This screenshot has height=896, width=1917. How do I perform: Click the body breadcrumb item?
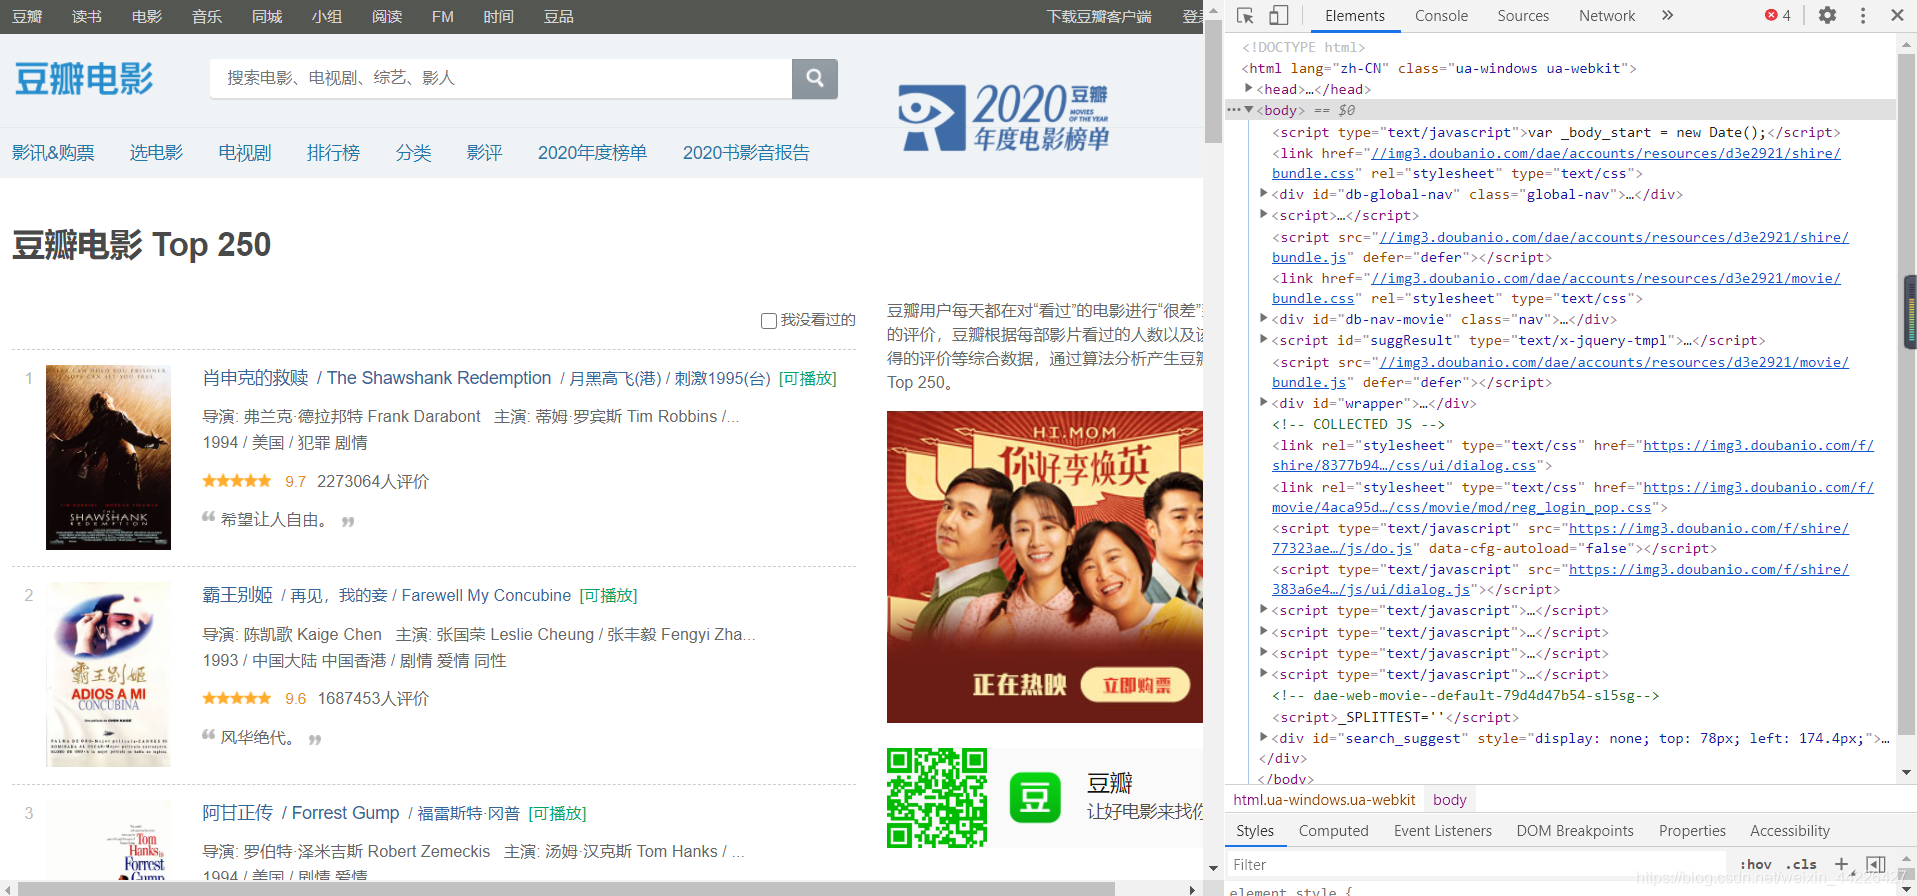[1449, 800]
